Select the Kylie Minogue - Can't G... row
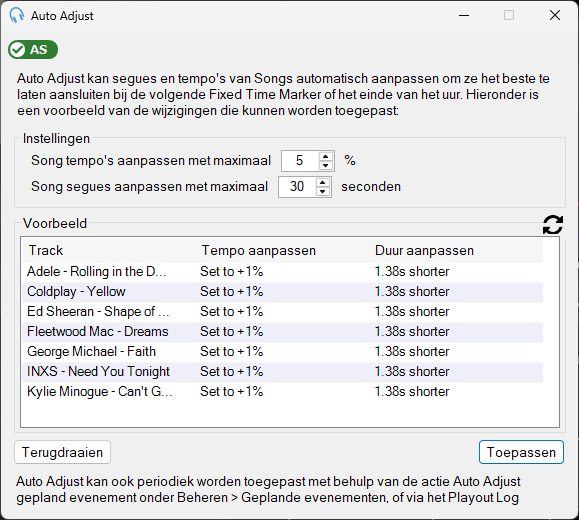 coord(282,391)
